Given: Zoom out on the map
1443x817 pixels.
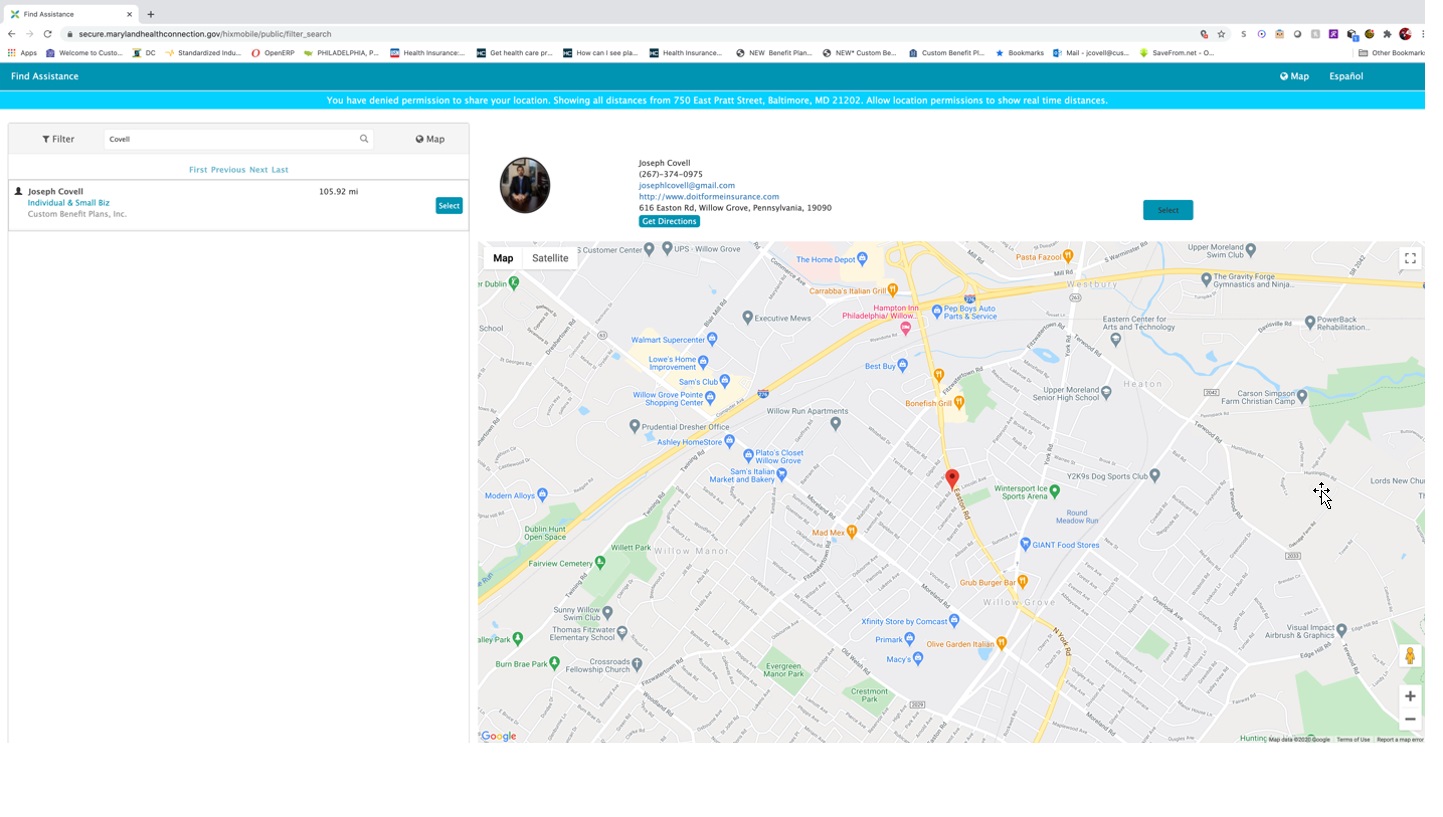Looking at the screenshot, I should [x=1410, y=719].
